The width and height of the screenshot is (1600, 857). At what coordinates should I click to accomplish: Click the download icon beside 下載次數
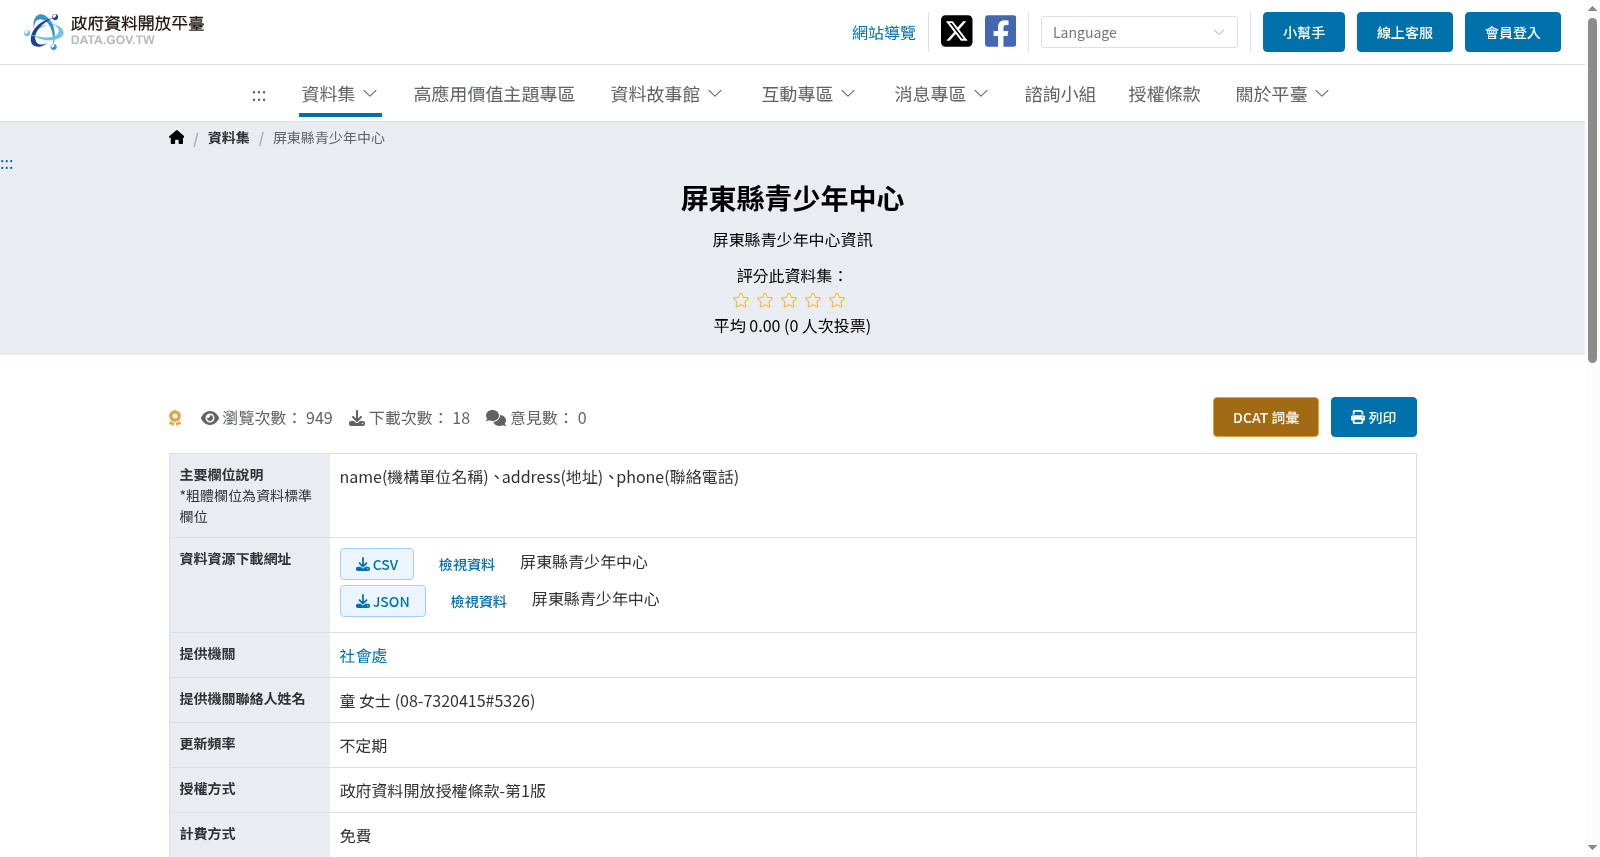click(x=357, y=418)
